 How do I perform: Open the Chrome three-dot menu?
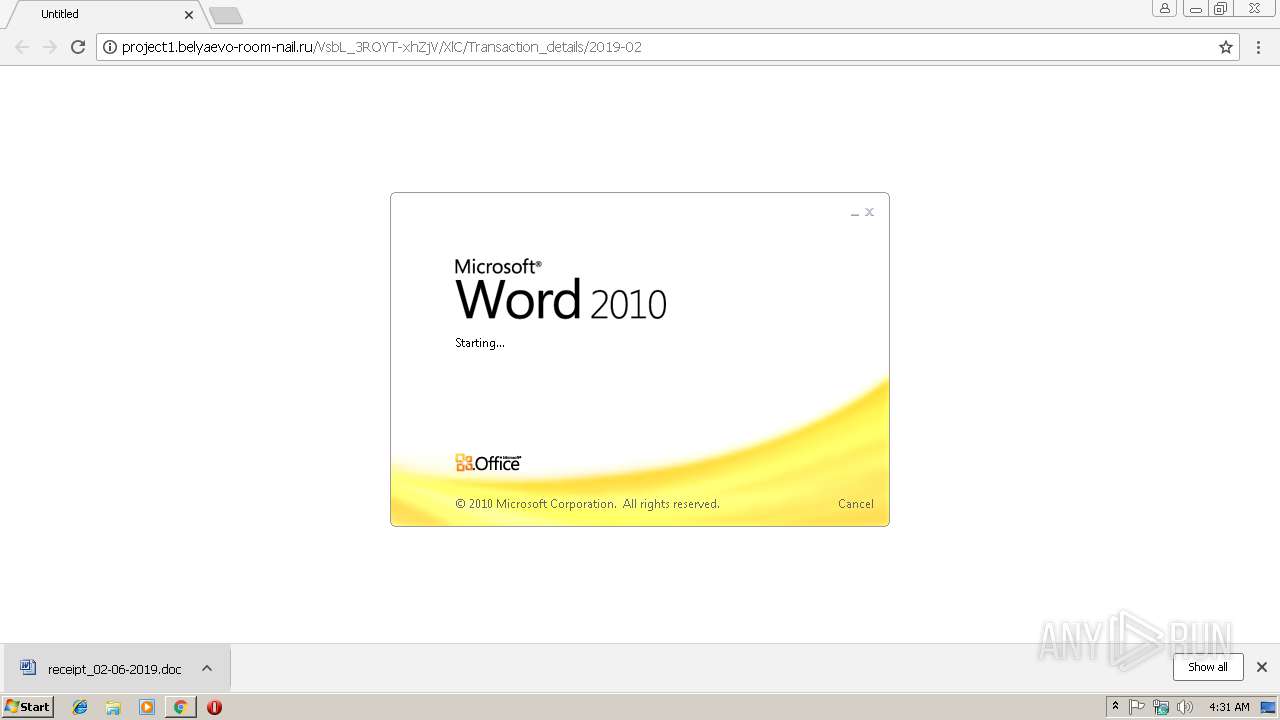[x=1259, y=47]
